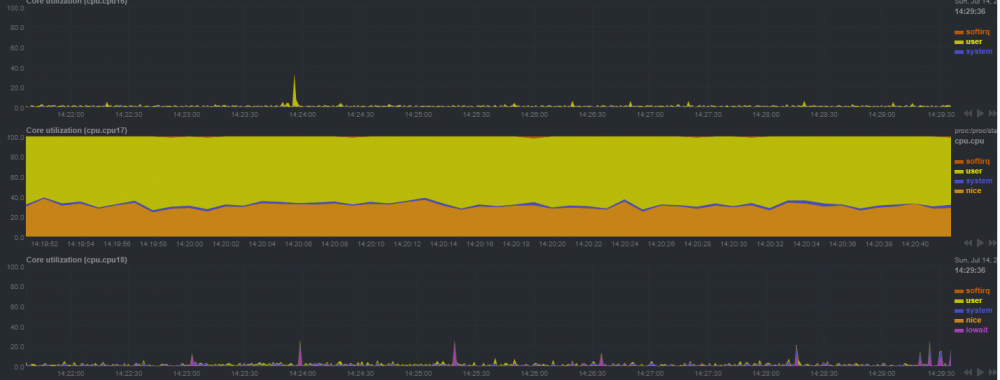Rewind the cpu17 chart with double-left arrows
Image resolution: width=1000 pixels, height=380 pixels.
(967, 243)
